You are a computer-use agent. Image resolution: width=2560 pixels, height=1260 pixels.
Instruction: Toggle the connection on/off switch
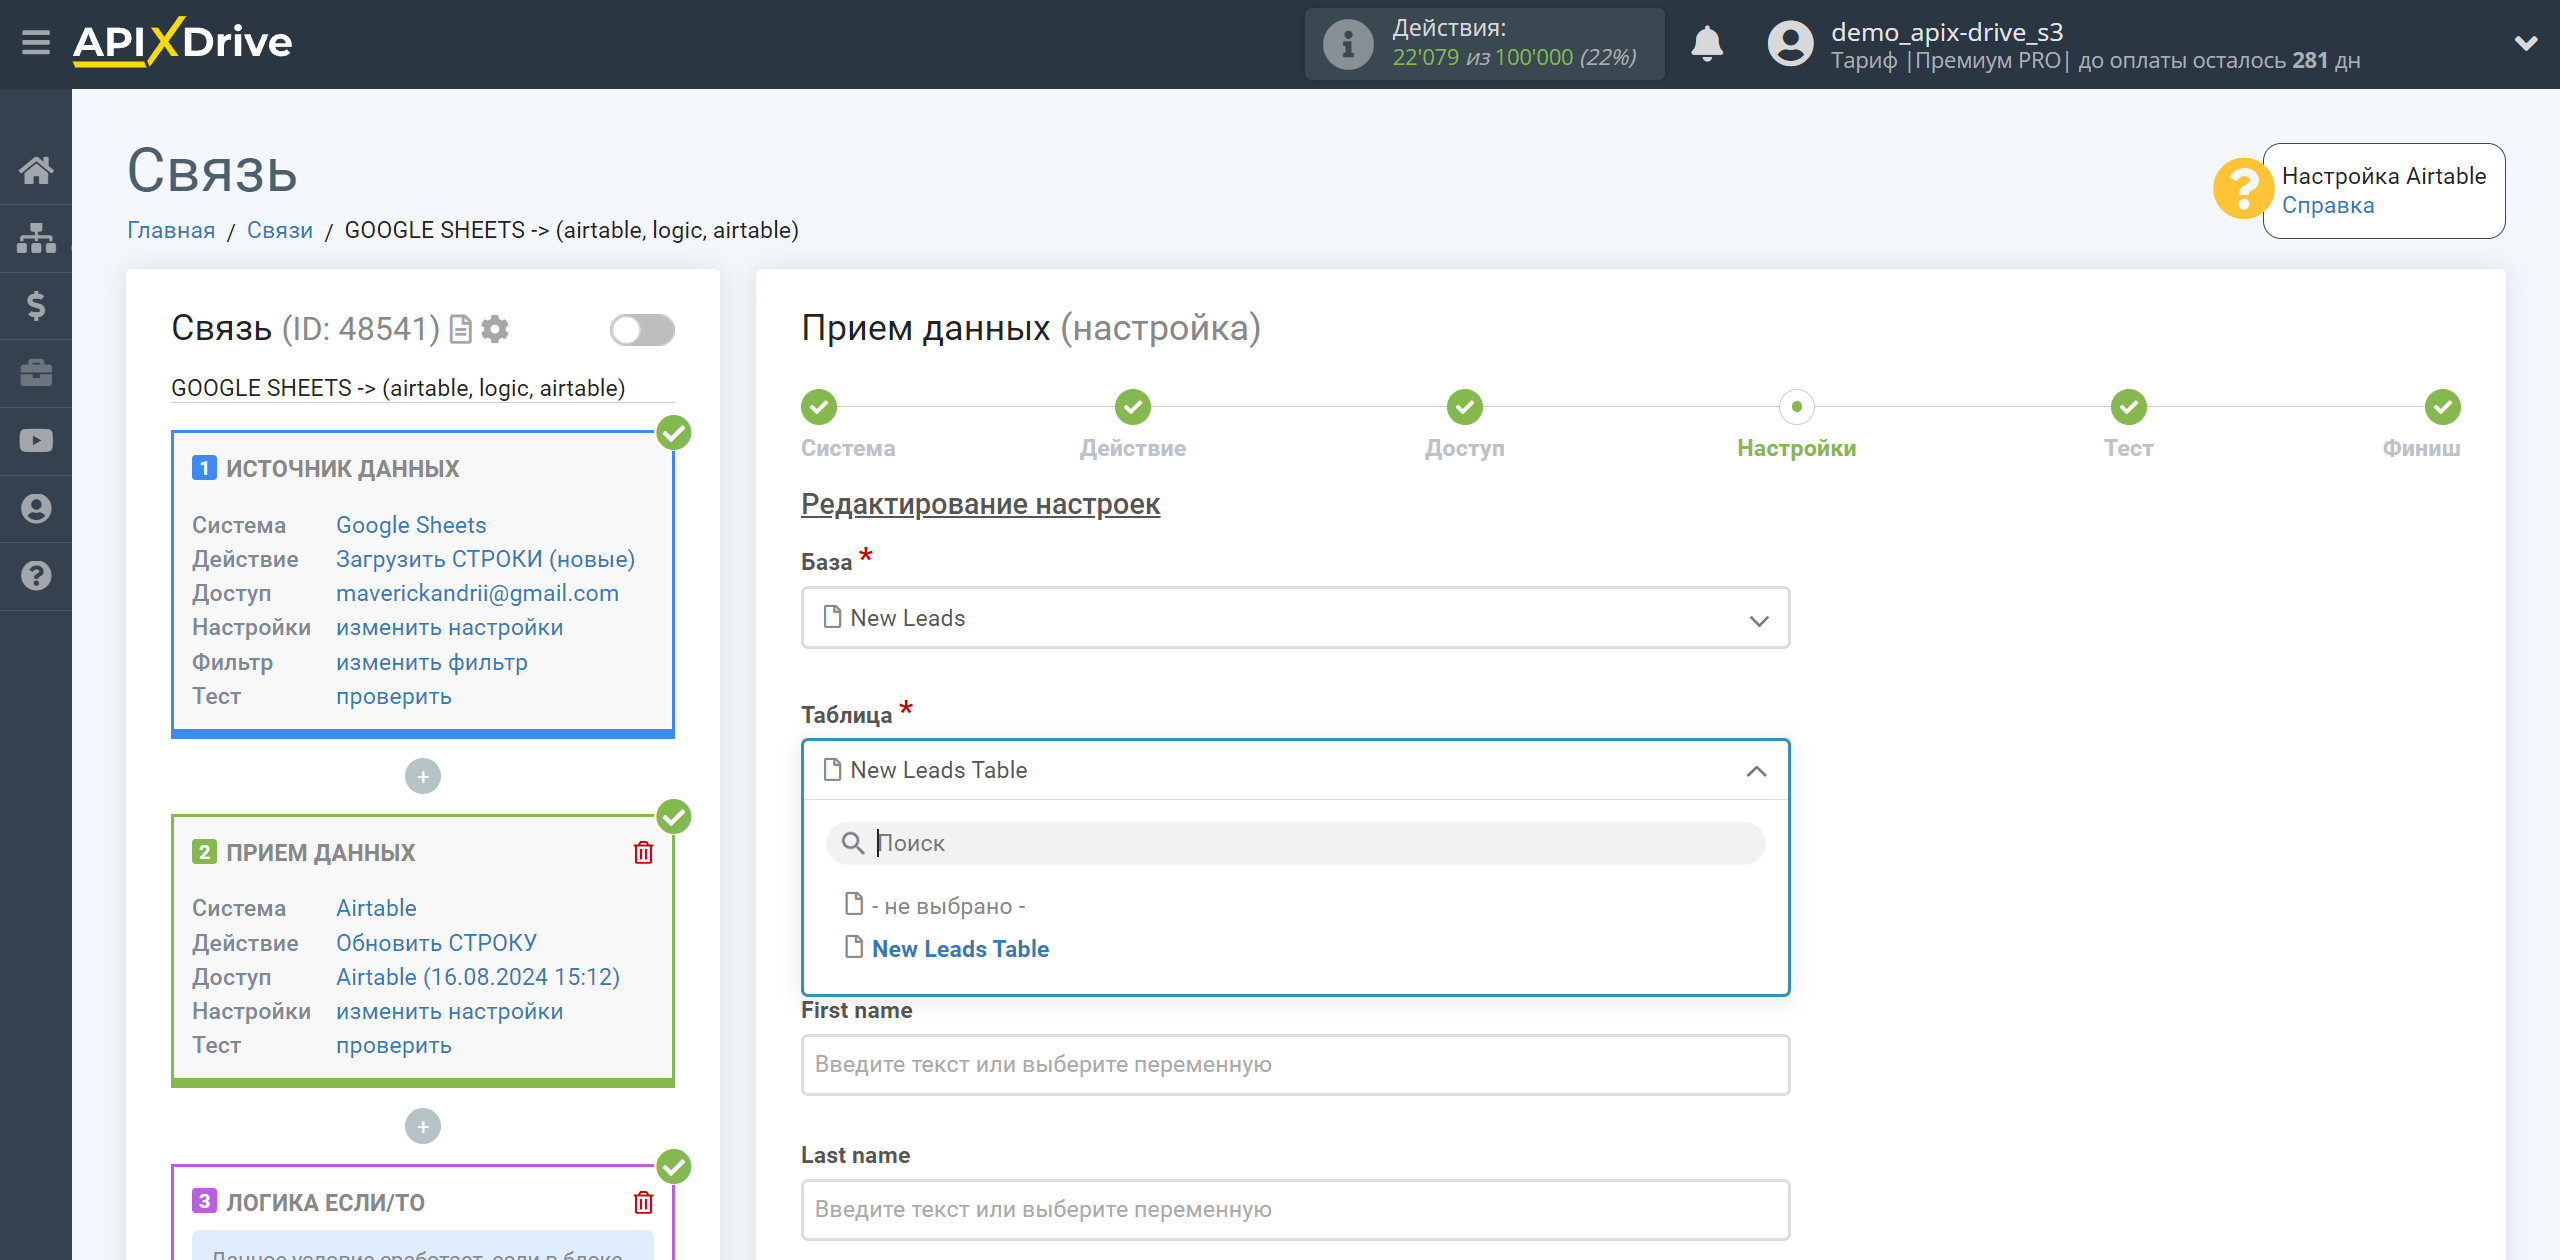point(642,330)
